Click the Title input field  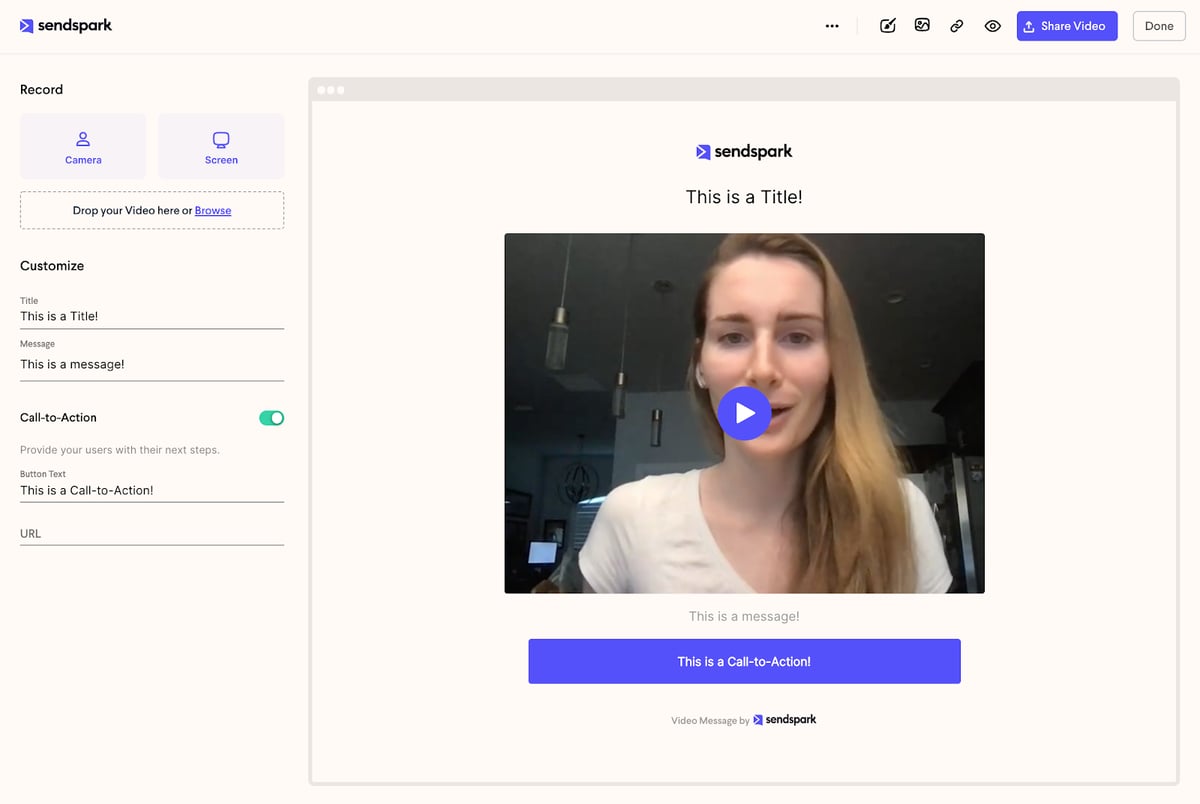150,315
